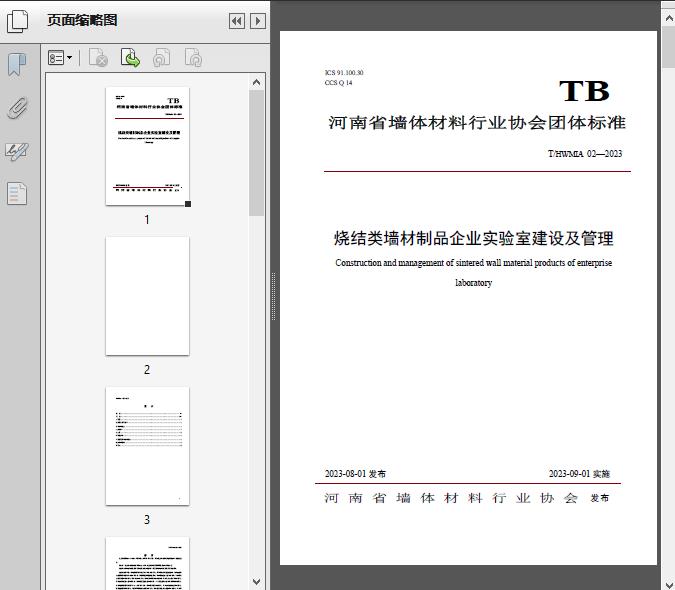The image size is (675, 590).
Task: Open the Bookmarks panel icon
Action: [17, 65]
